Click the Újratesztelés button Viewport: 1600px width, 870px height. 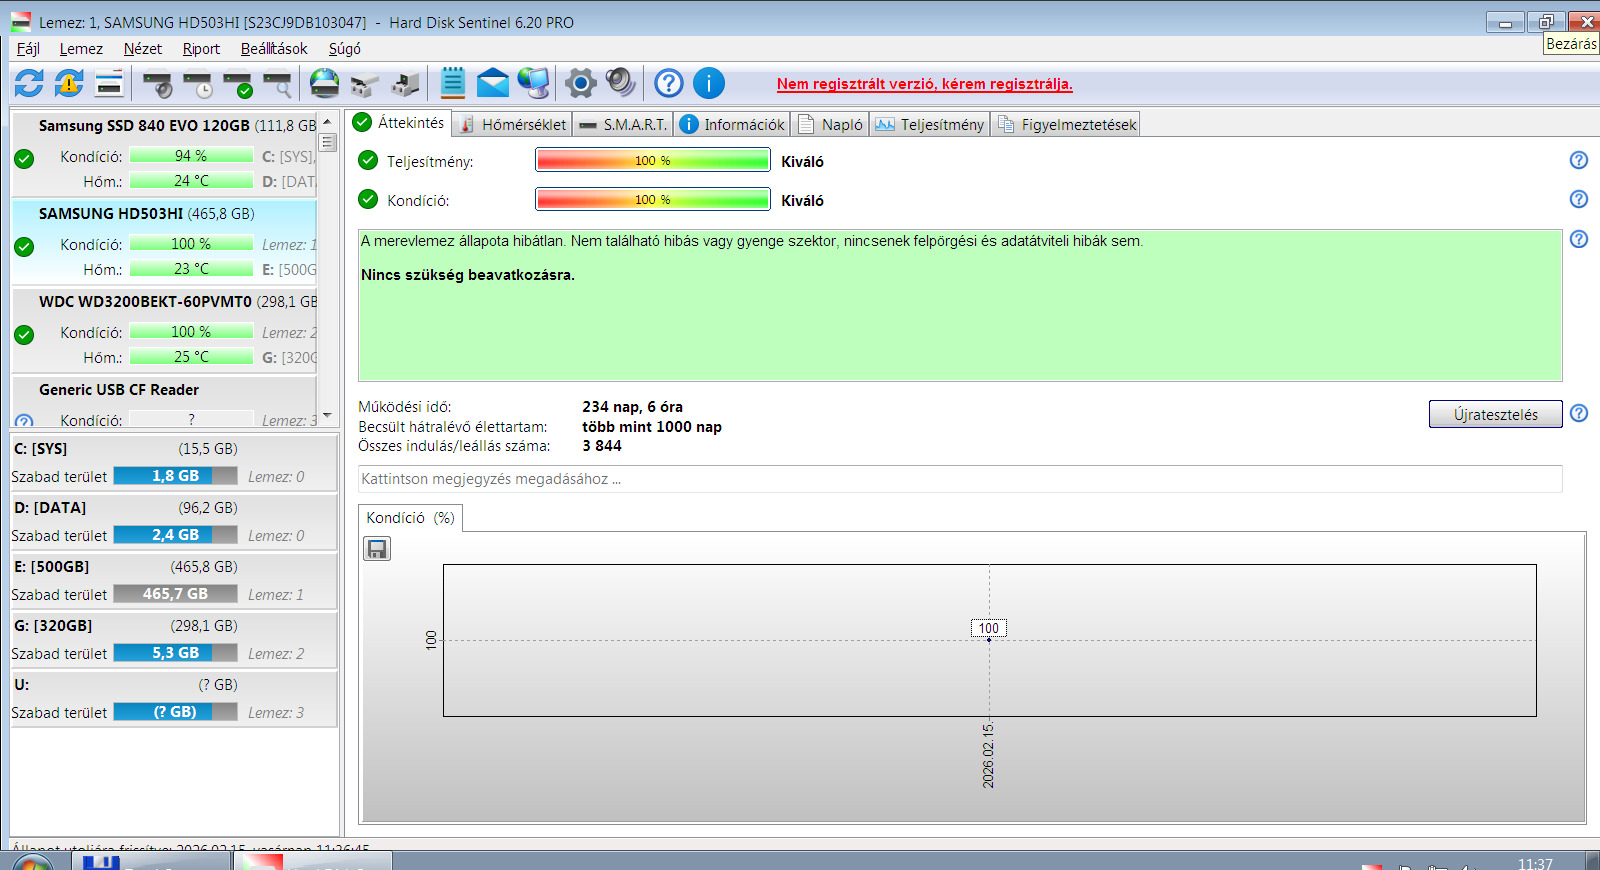tap(1495, 414)
